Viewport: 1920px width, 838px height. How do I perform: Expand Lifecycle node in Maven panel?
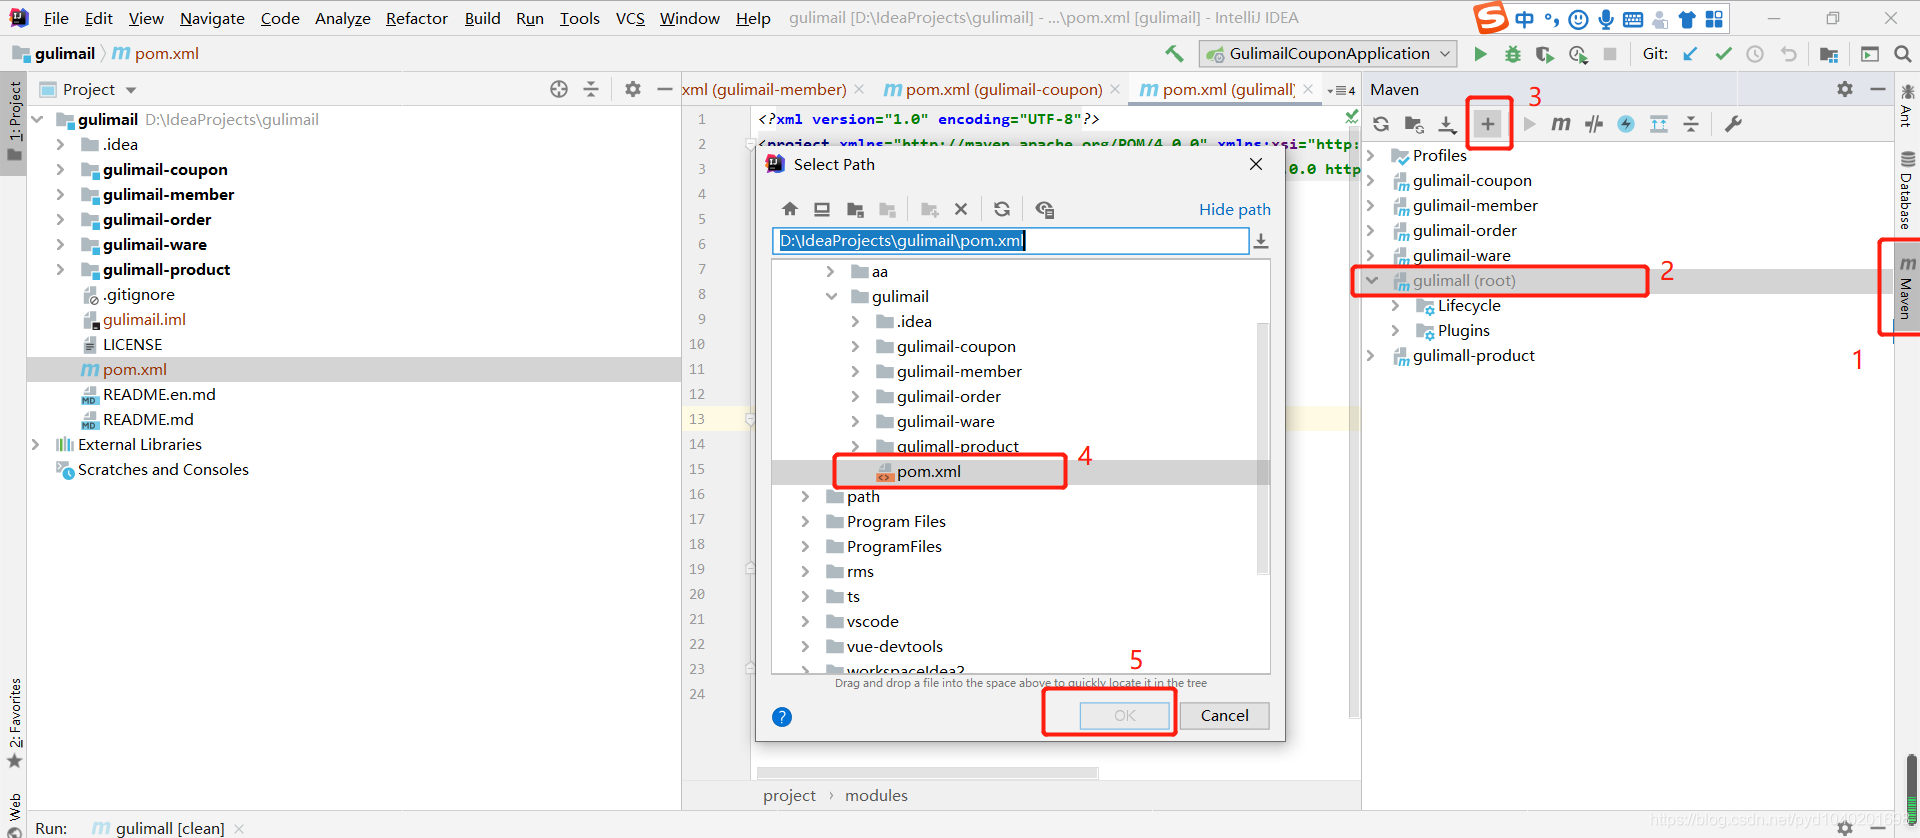pyautogui.click(x=1396, y=306)
